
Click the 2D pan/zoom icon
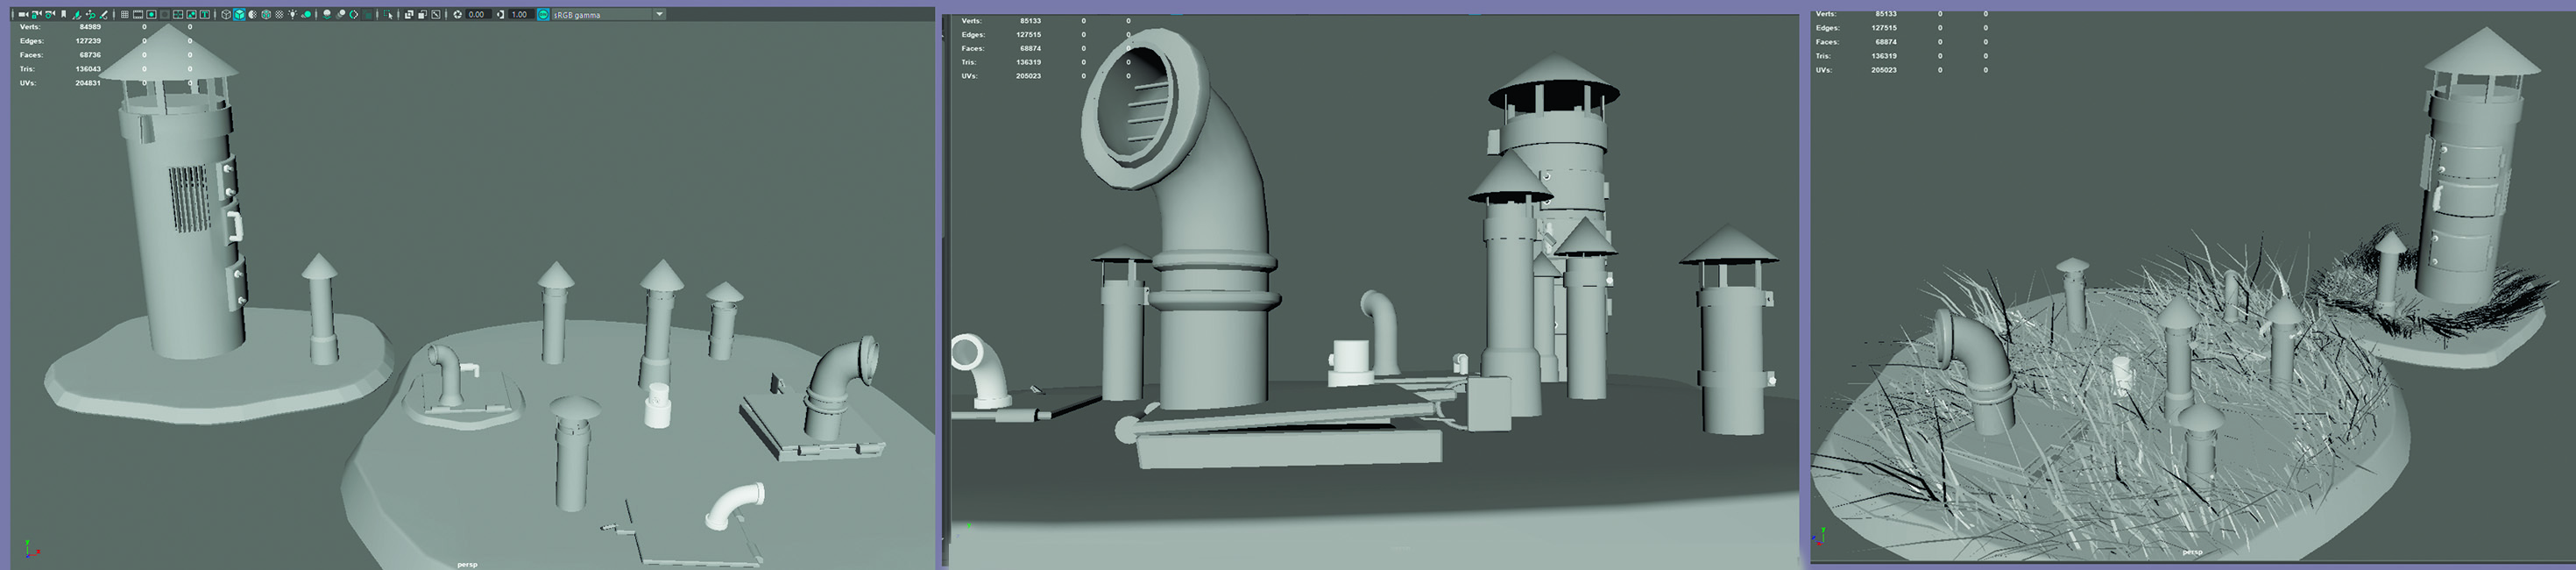point(90,15)
